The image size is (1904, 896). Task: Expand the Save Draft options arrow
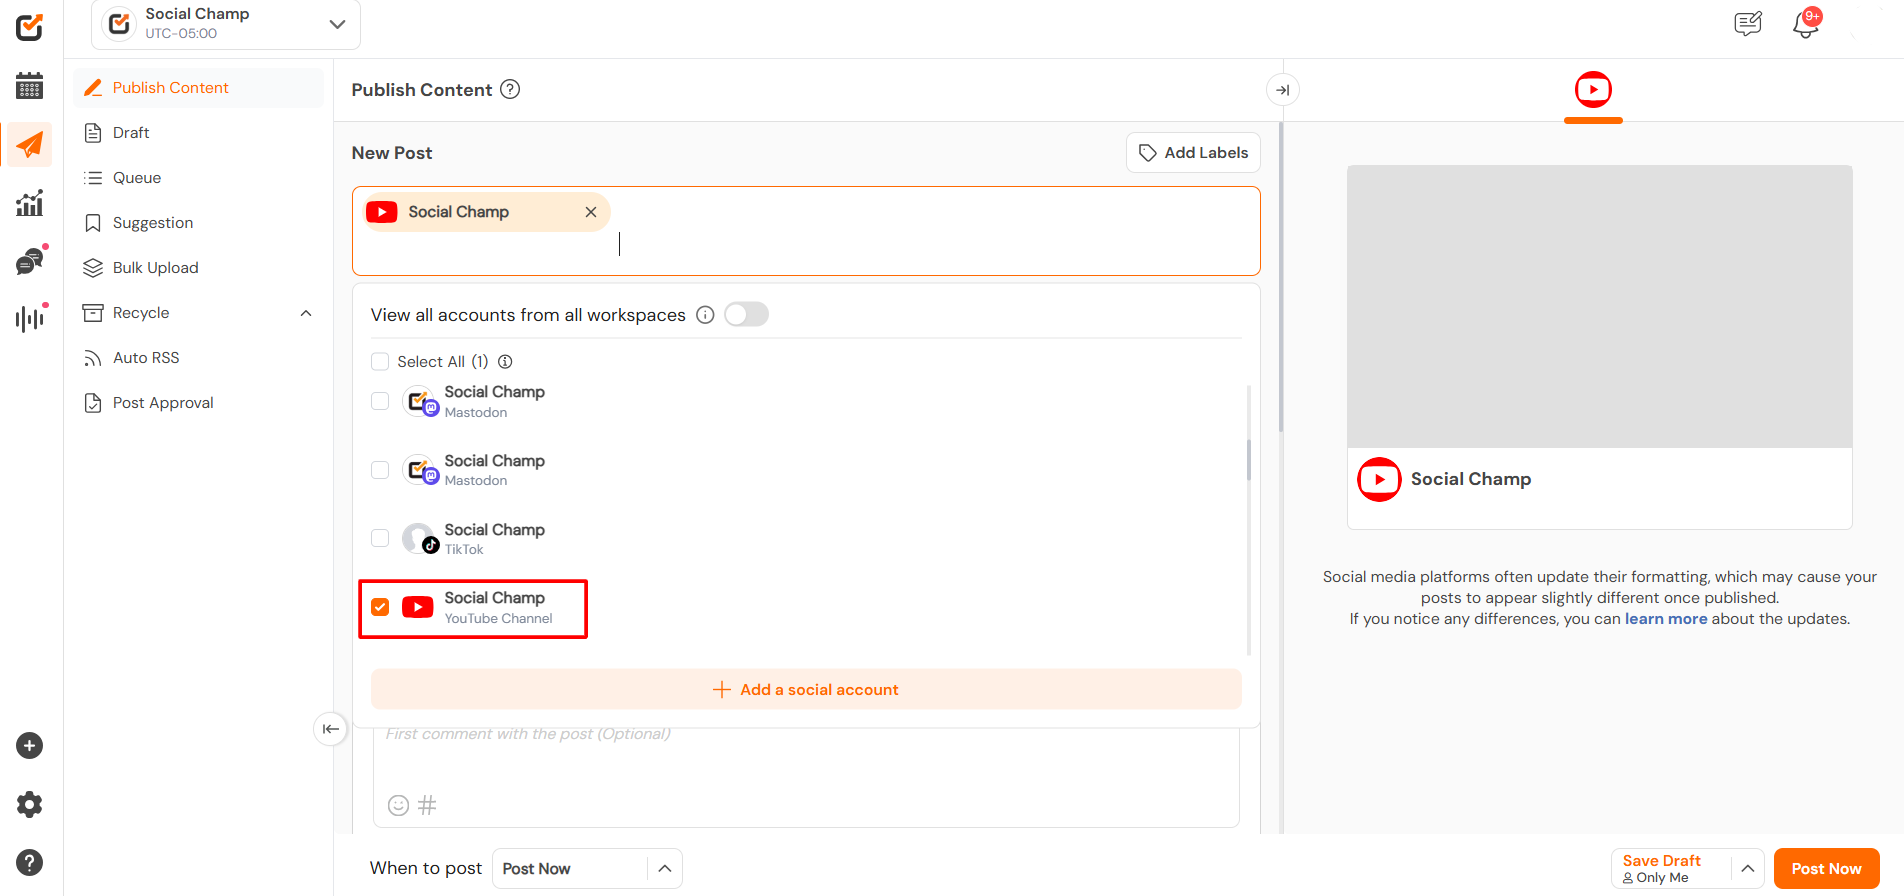point(1747,868)
